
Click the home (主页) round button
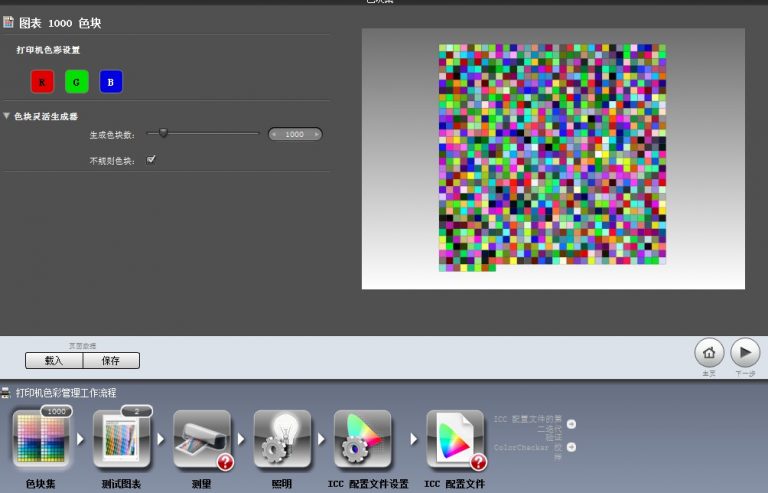tap(709, 352)
